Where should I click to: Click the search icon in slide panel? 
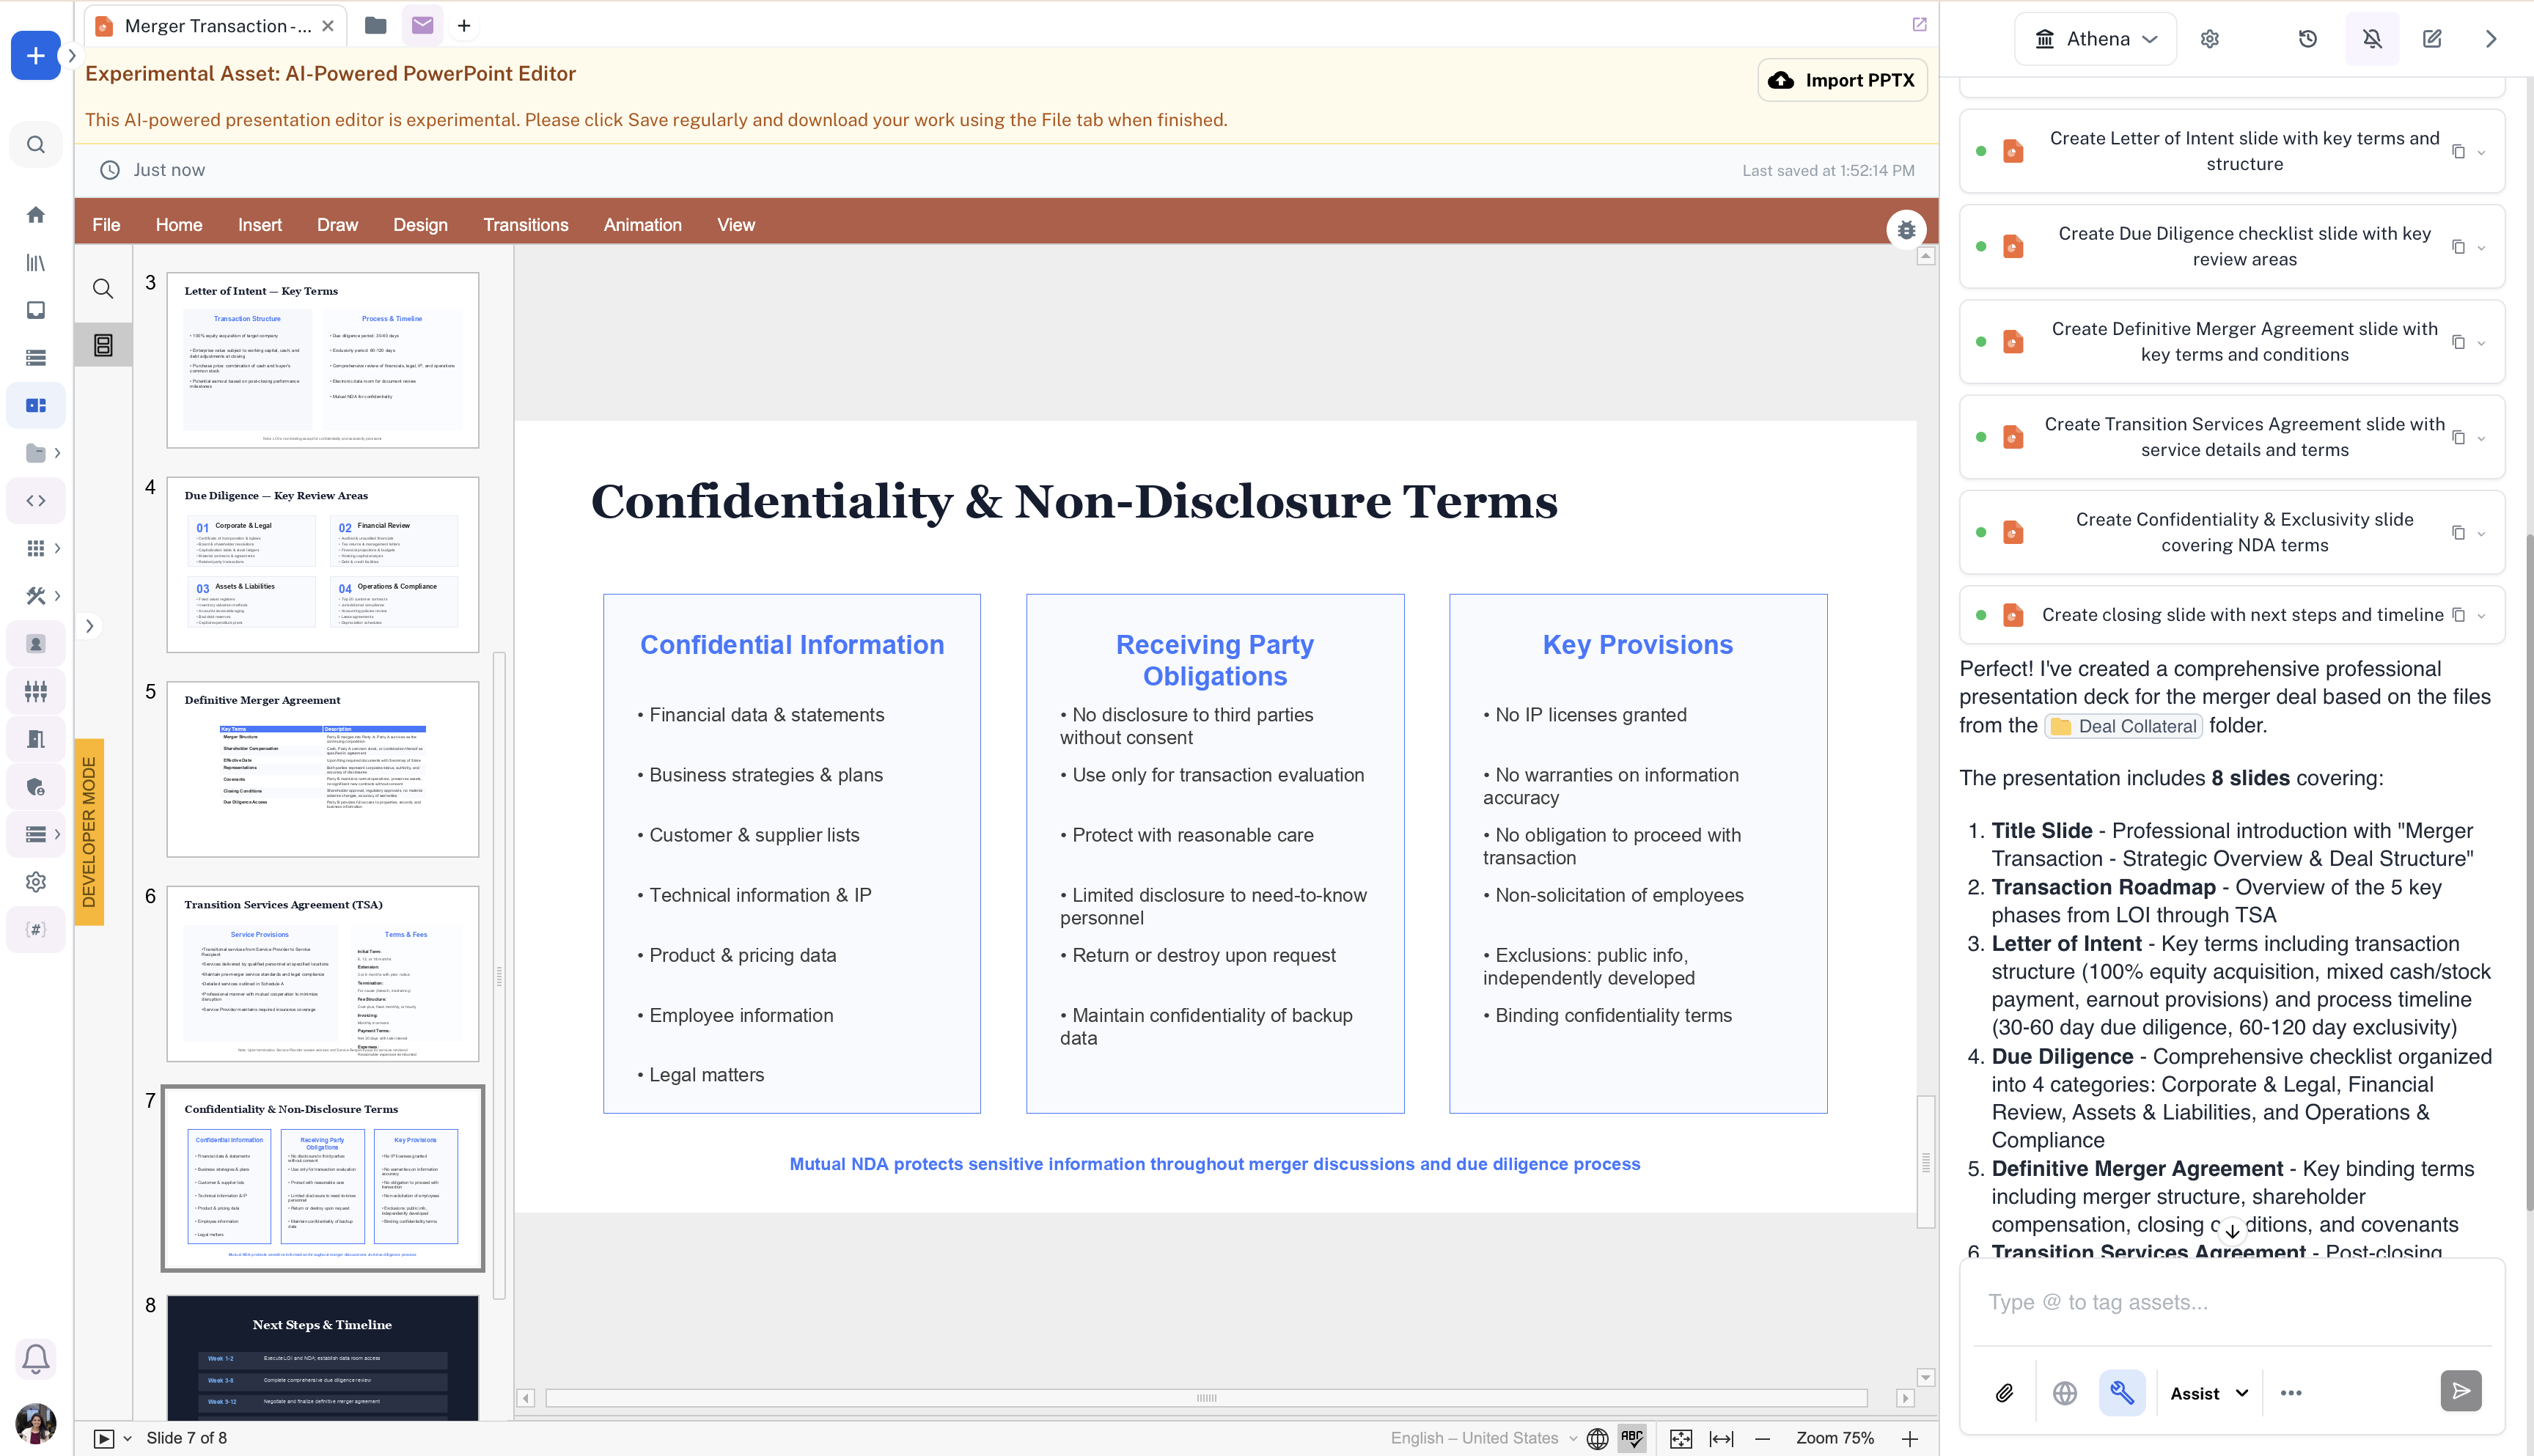coord(103,289)
